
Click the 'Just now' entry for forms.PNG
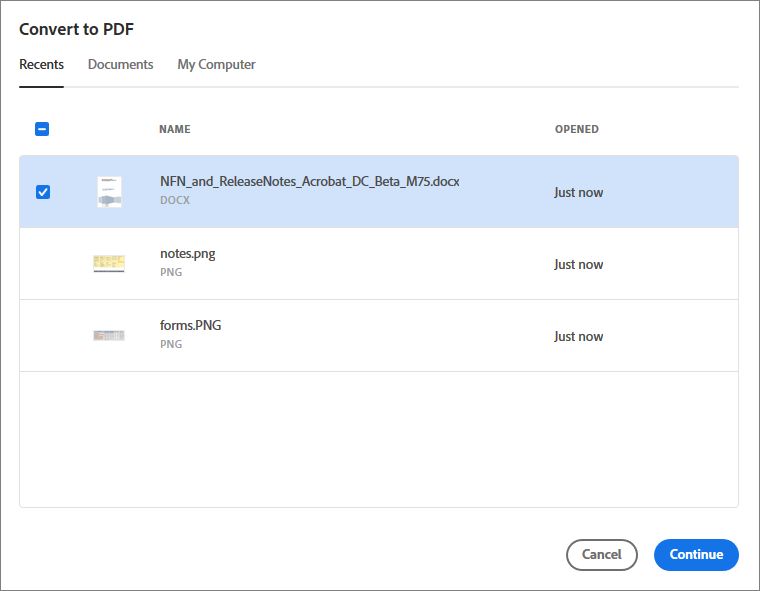(x=579, y=336)
